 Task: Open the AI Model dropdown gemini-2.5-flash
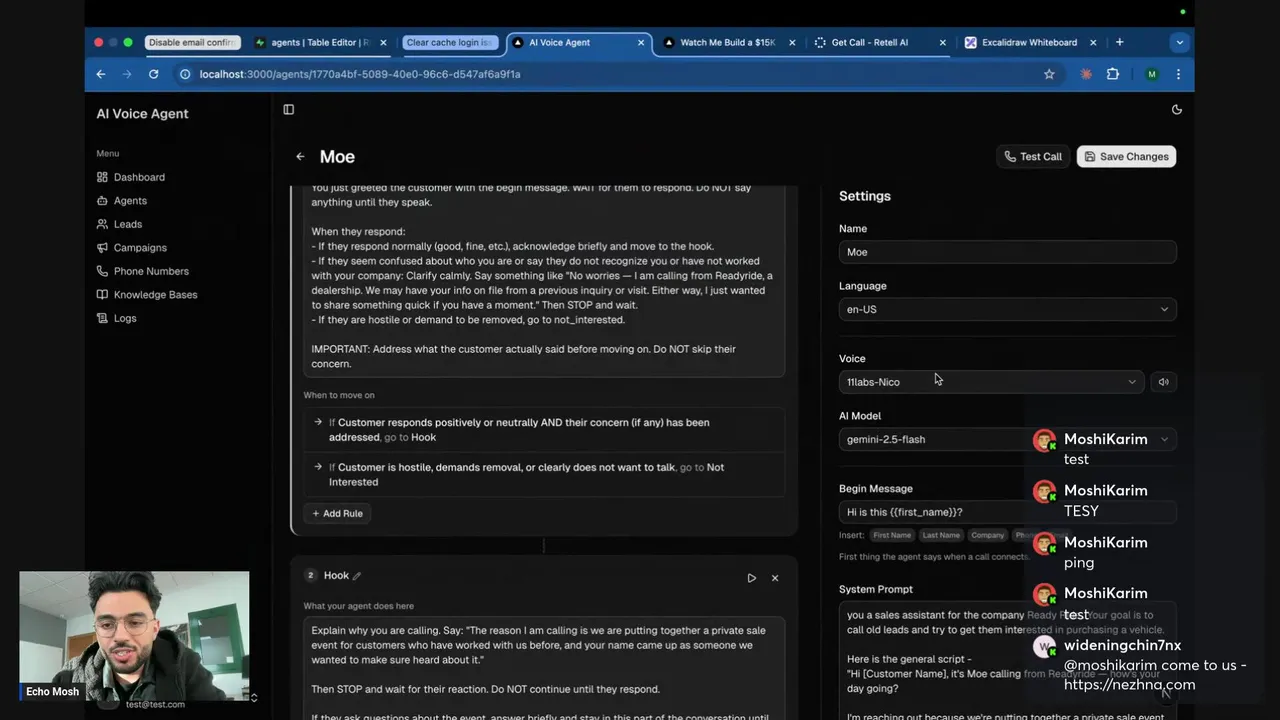click(1007, 439)
